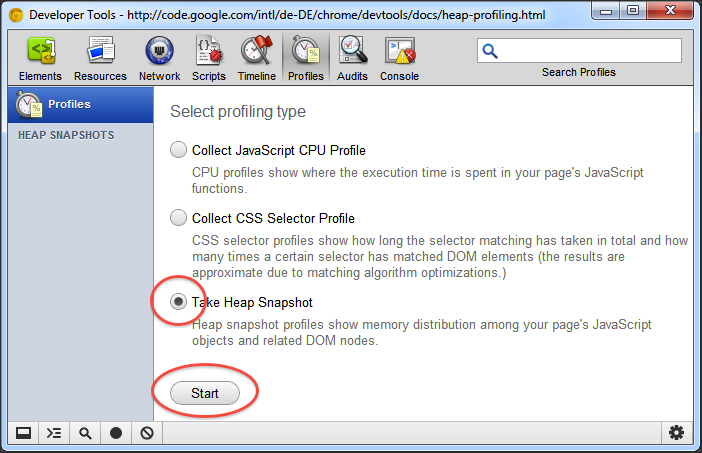Open the Resources panel

point(100,59)
